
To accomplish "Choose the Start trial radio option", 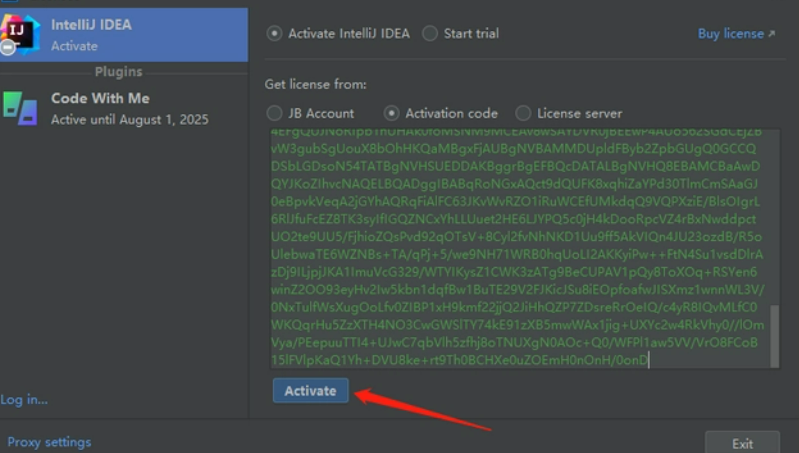I will pos(430,33).
